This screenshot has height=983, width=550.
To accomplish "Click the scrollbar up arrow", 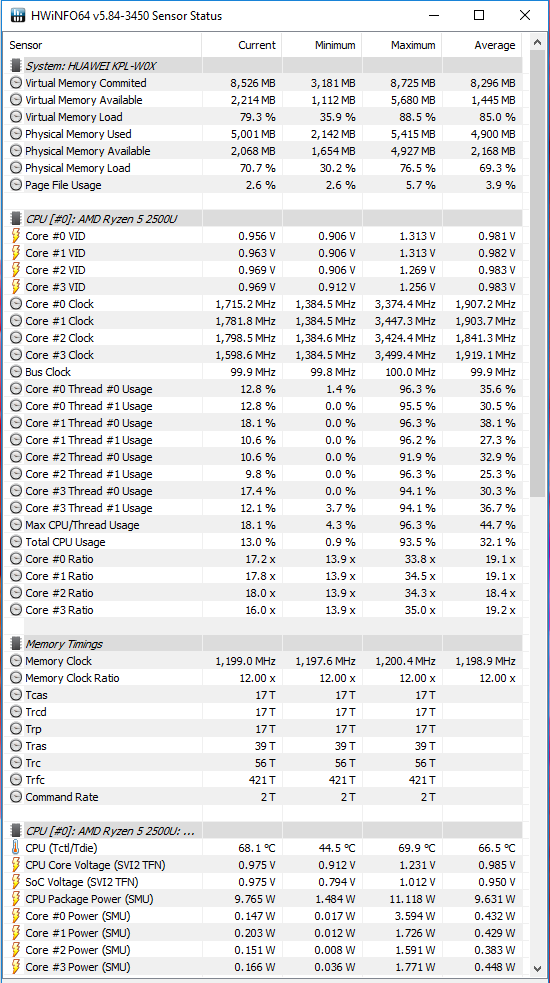I will point(537,43).
